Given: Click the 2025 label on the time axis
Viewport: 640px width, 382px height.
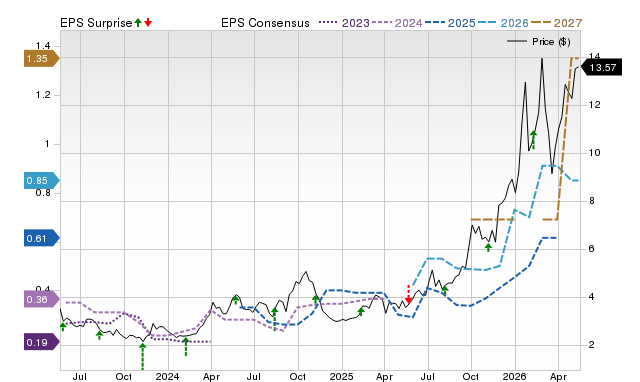Looking at the screenshot, I should [x=341, y=376].
